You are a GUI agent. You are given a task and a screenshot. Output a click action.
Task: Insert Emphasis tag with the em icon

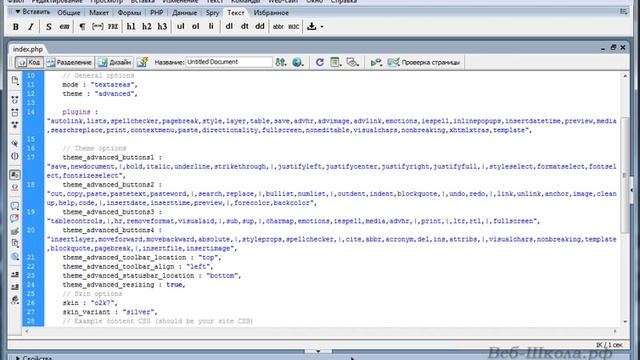click(x=64, y=27)
